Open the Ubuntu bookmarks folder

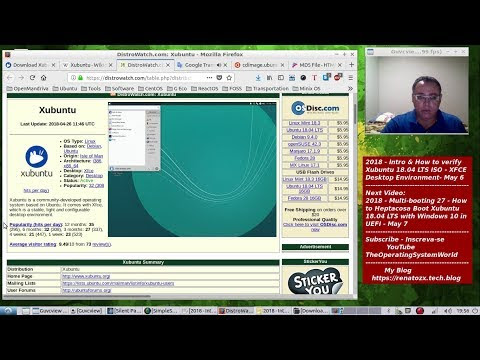pyautogui.click(x=65, y=89)
